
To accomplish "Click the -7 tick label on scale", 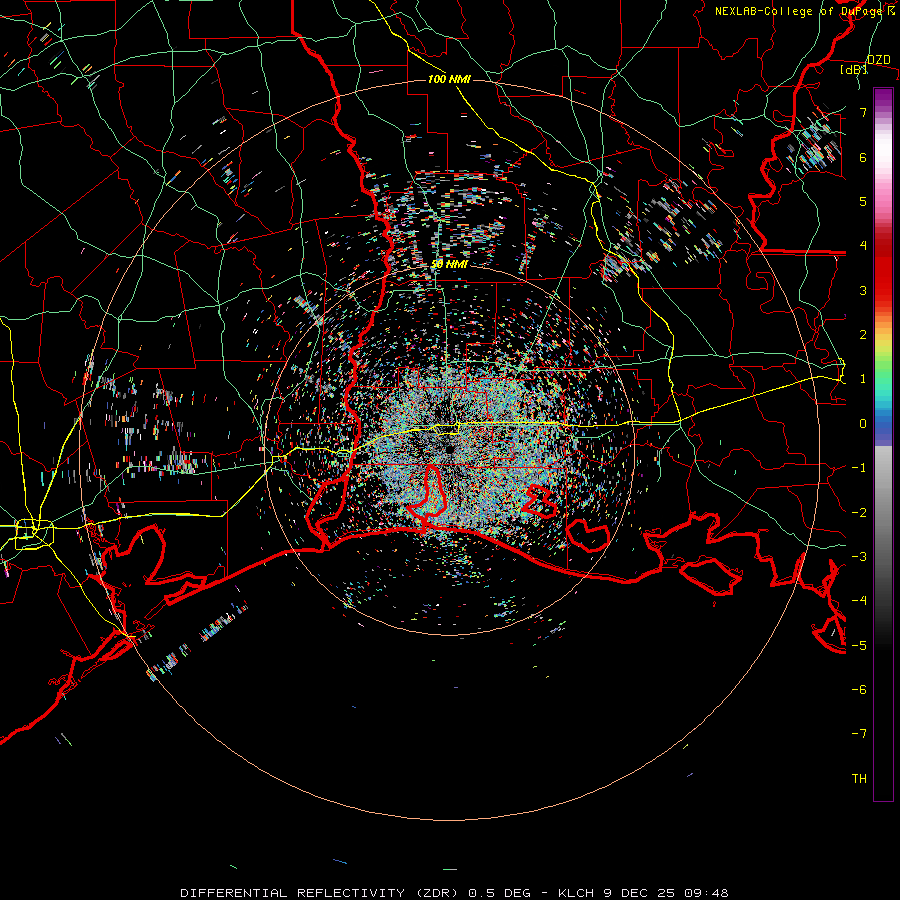I will point(859,734).
